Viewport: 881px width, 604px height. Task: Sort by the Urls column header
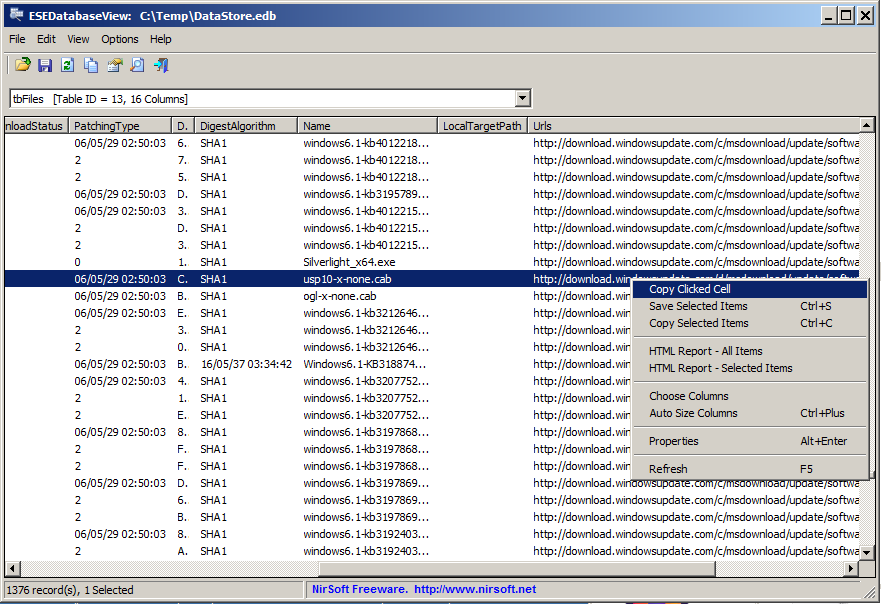(x=694, y=126)
